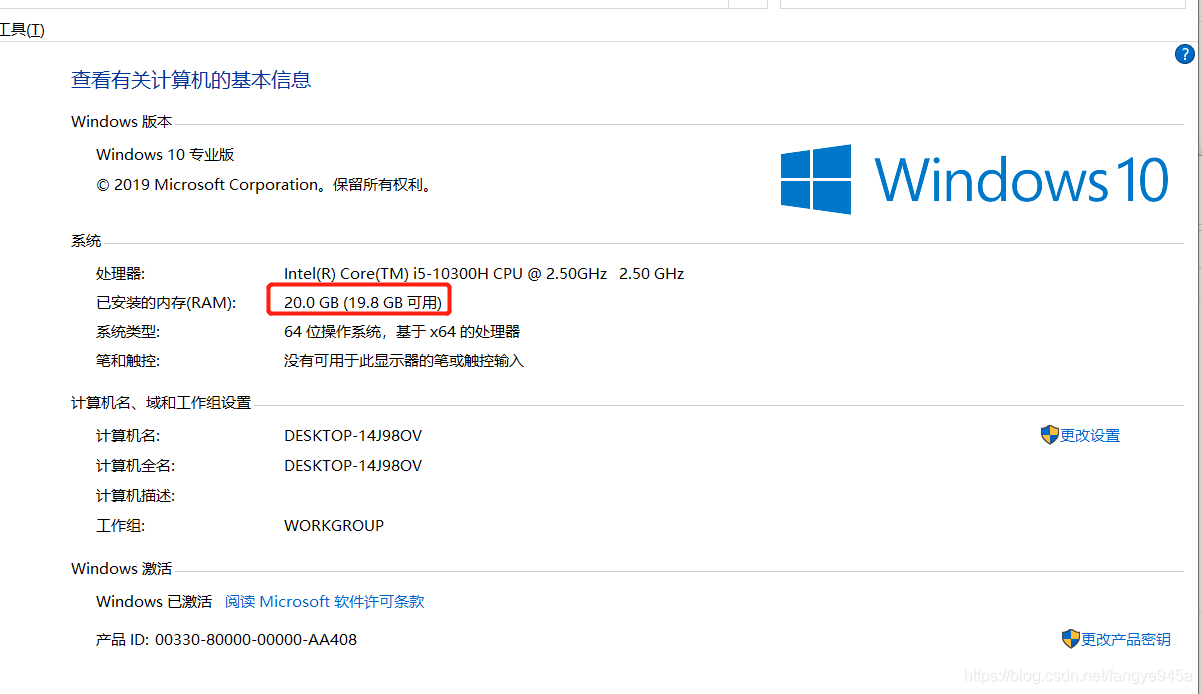Click the Windows 10 logo image
Screen dimensions: 1202x694
(x=974, y=179)
